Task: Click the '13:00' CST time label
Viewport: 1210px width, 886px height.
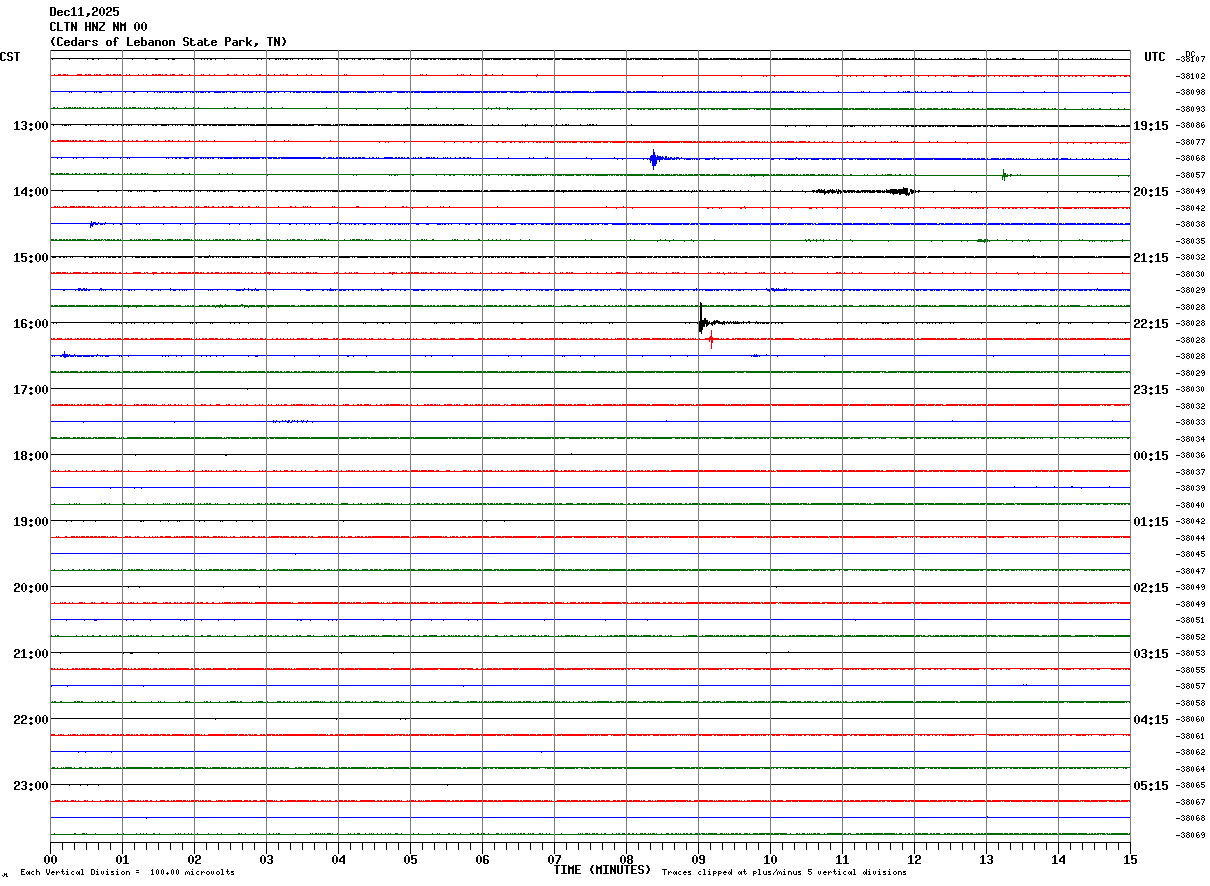Action: coord(30,126)
